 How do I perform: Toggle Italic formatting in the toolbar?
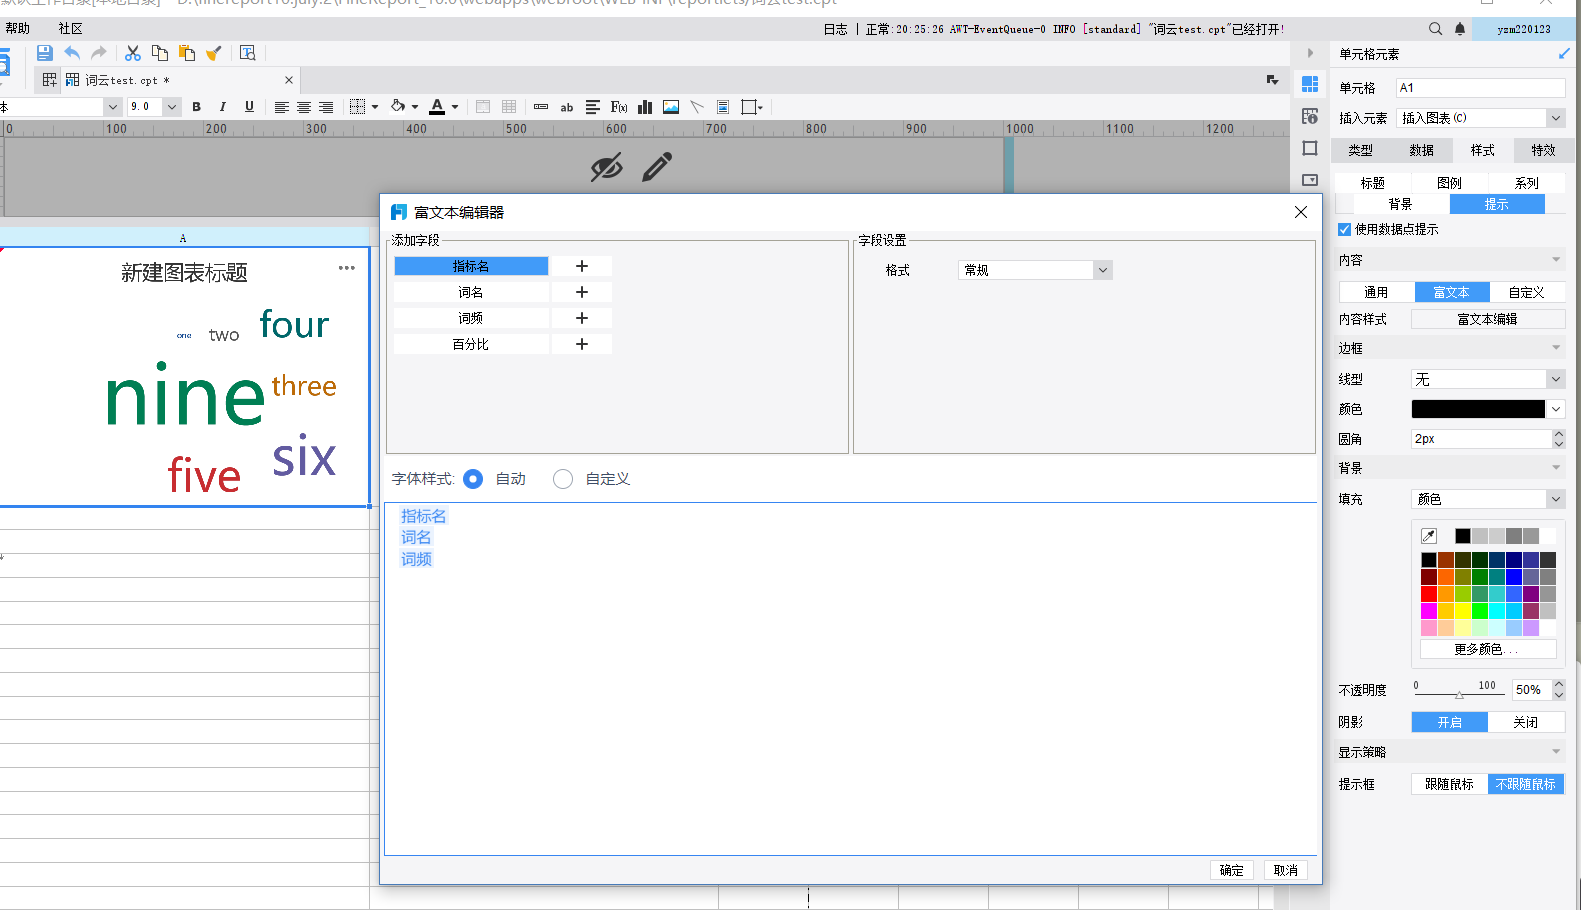(x=222, y=107)
